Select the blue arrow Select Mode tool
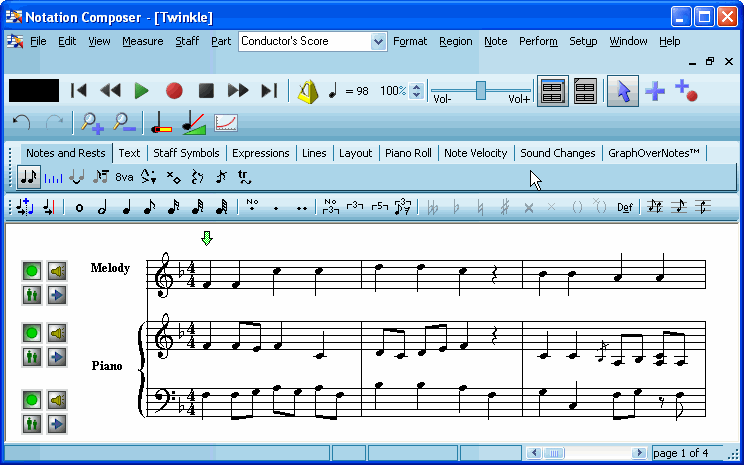Image resolution: width=744 pixels, height=465 pixels. point(622,91)
